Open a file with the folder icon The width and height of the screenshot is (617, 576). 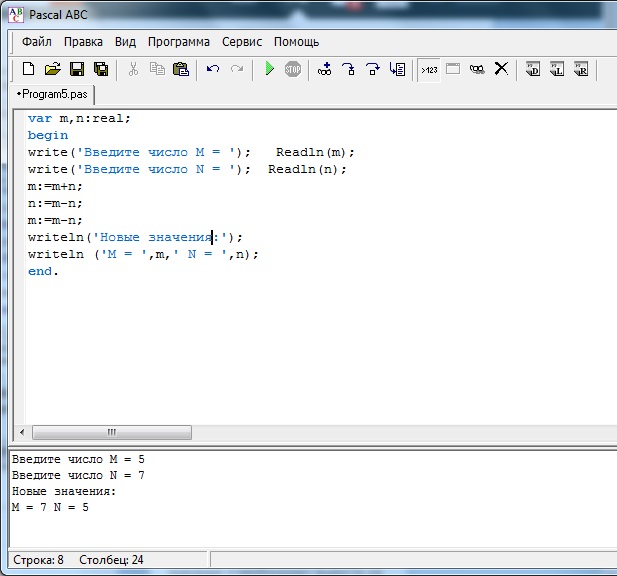[52, 69]
